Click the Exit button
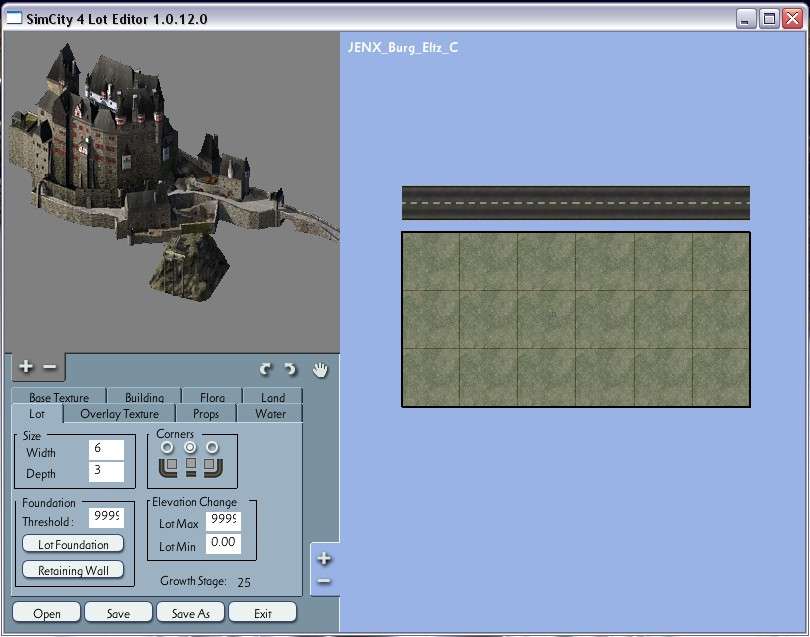The image size is (810, 637). tap(262, 613)
